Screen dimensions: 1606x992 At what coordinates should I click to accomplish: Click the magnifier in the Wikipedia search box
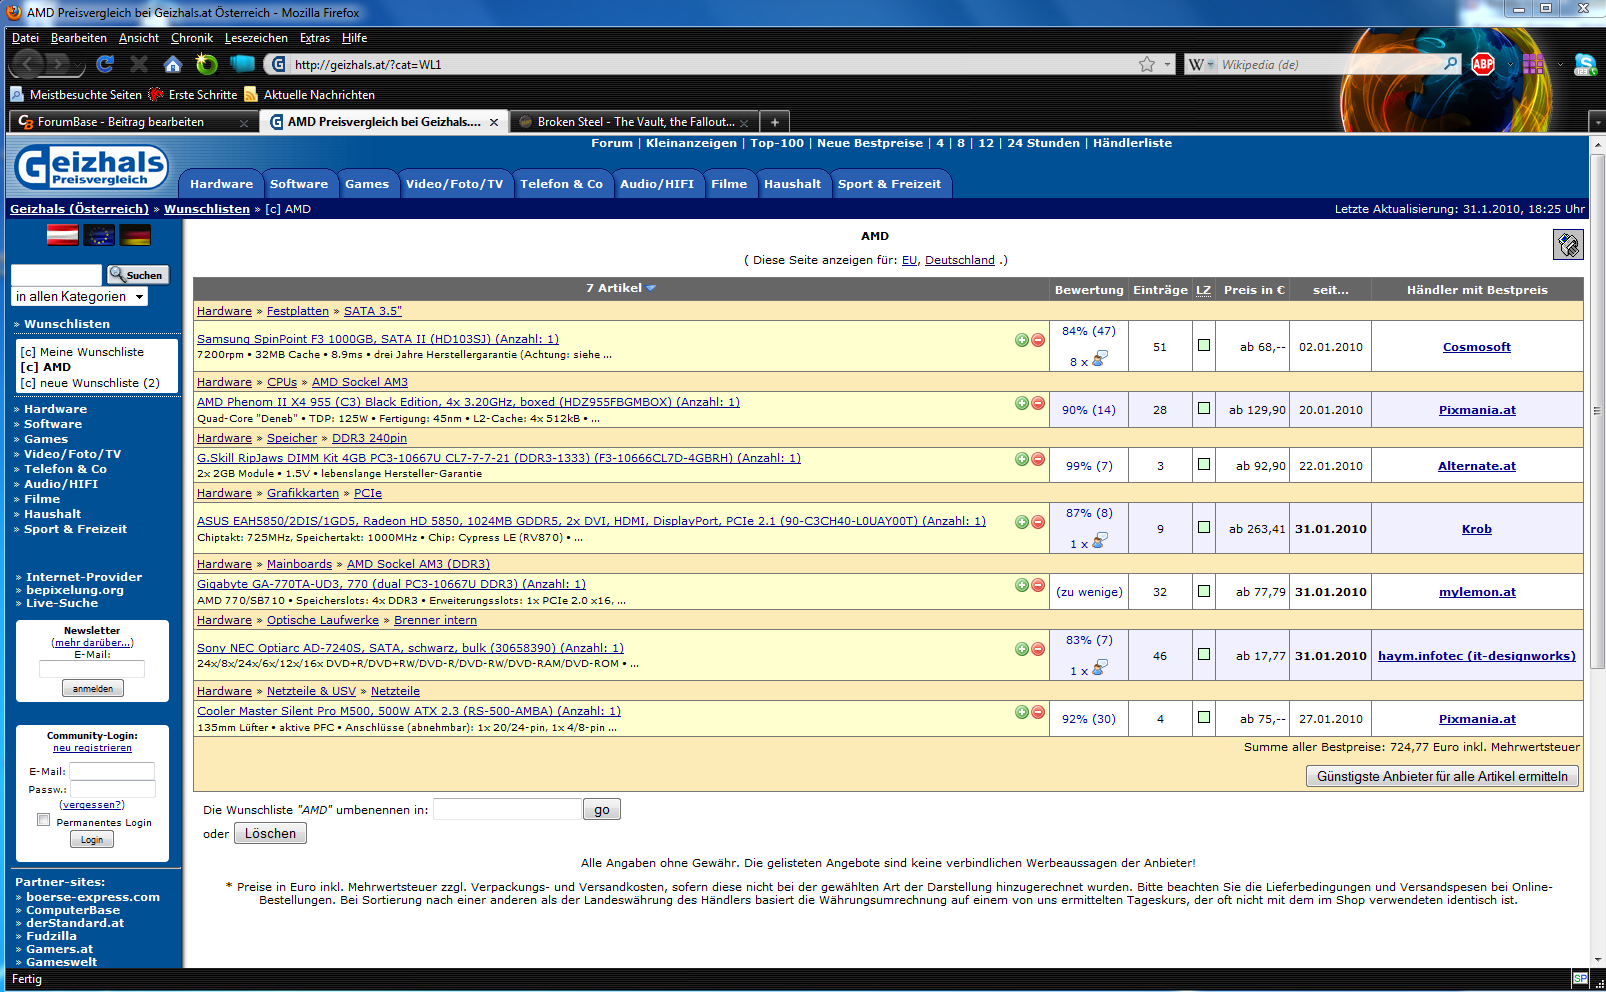[1450, 64]
